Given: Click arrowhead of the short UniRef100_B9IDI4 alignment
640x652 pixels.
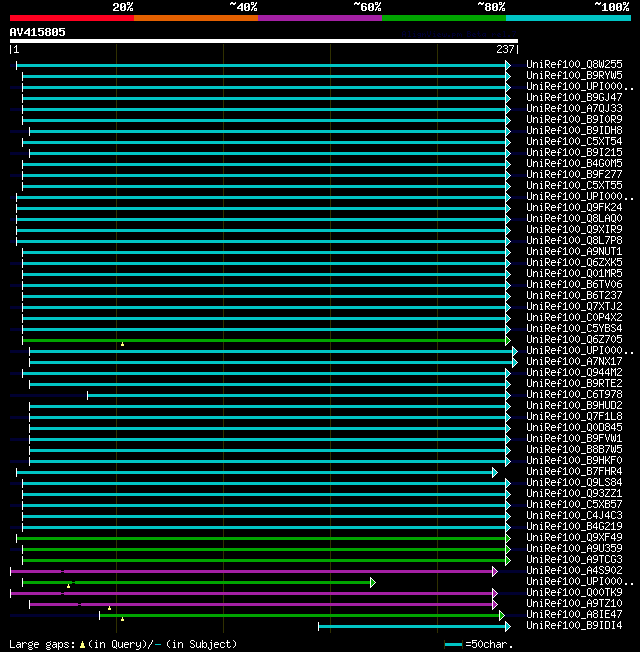Looking at the screenshot, I should click(508, 626).
